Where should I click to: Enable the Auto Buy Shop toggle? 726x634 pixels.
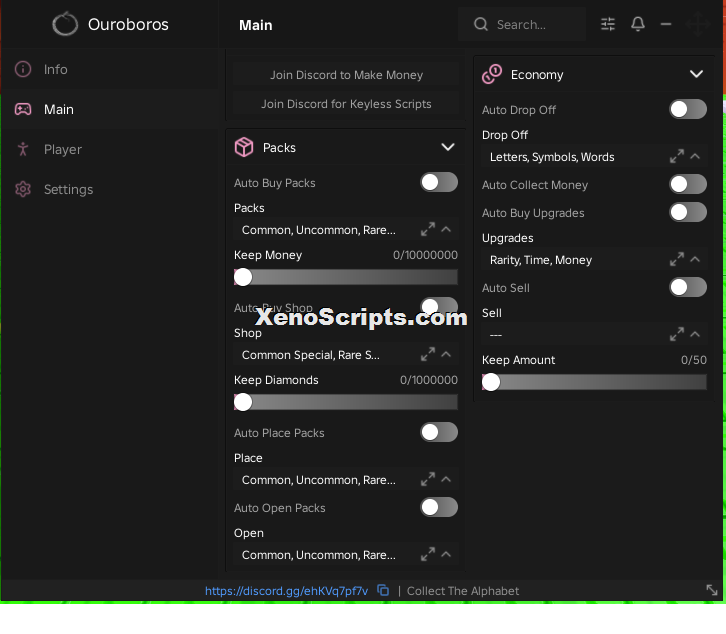pos(439,306)
